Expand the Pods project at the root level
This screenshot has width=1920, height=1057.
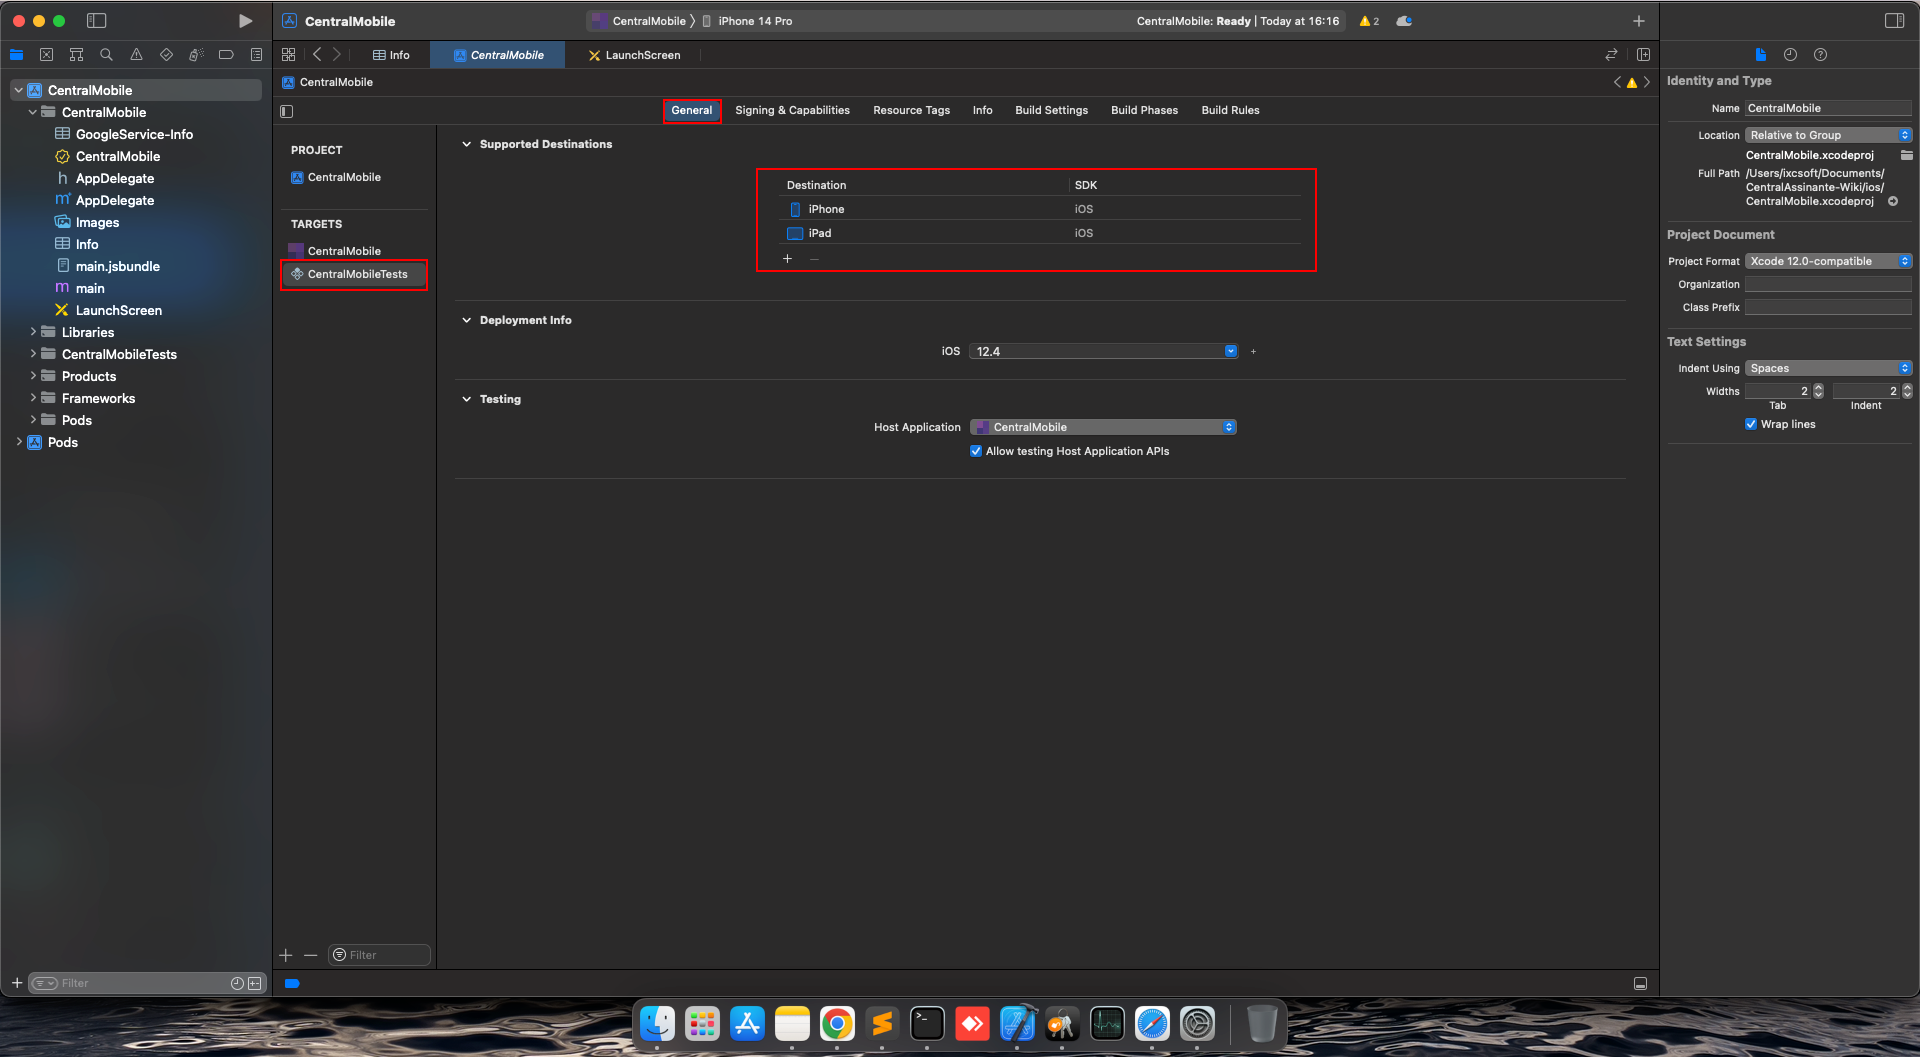click(19, 442)
